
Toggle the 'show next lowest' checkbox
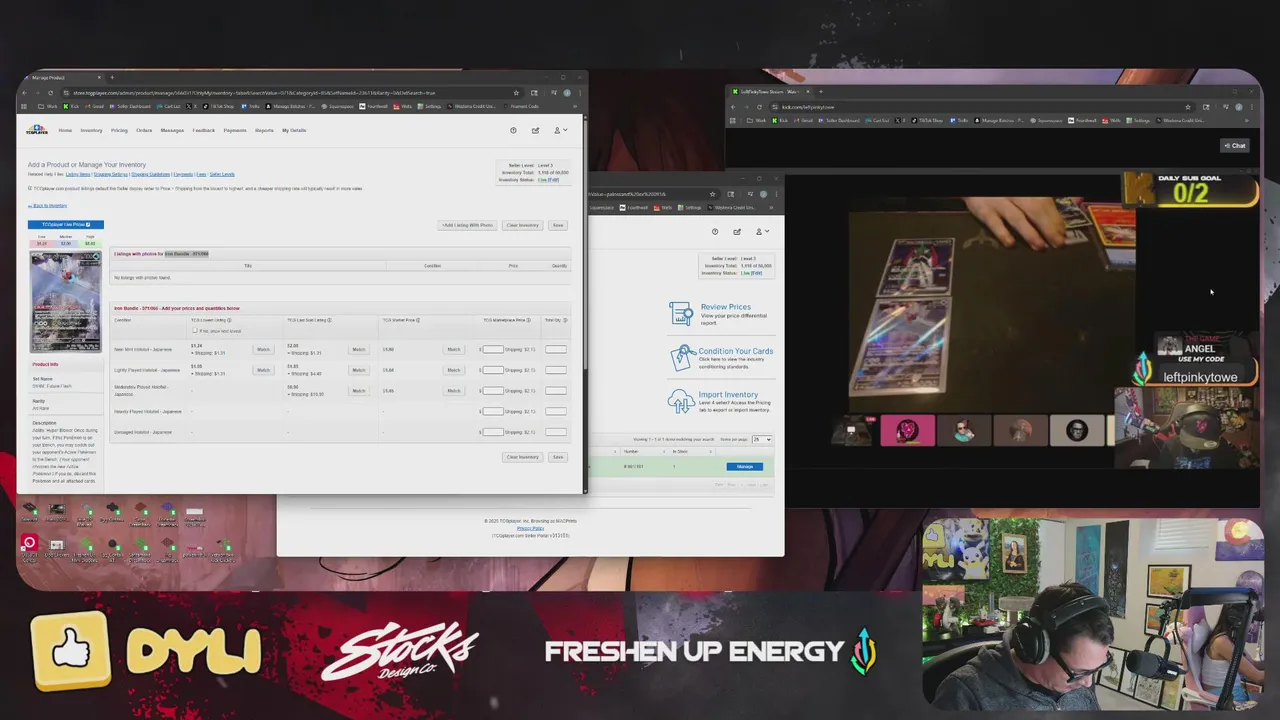(x=195, y=331)
